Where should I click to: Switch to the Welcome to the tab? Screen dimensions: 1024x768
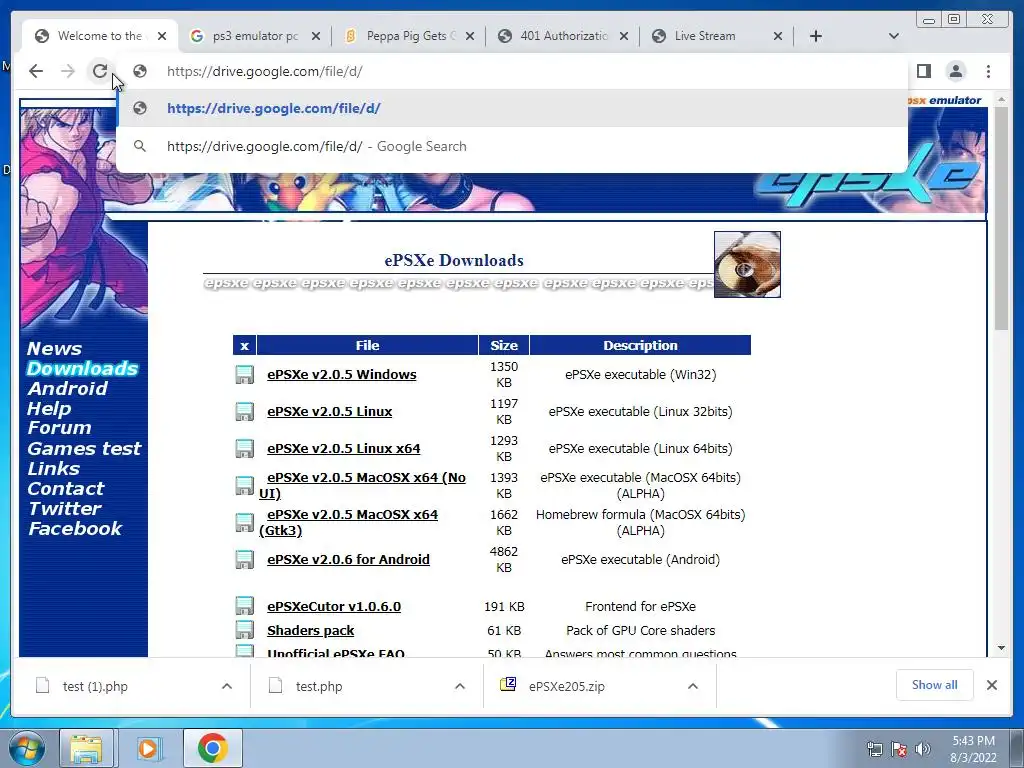click(x=99, y=36)
